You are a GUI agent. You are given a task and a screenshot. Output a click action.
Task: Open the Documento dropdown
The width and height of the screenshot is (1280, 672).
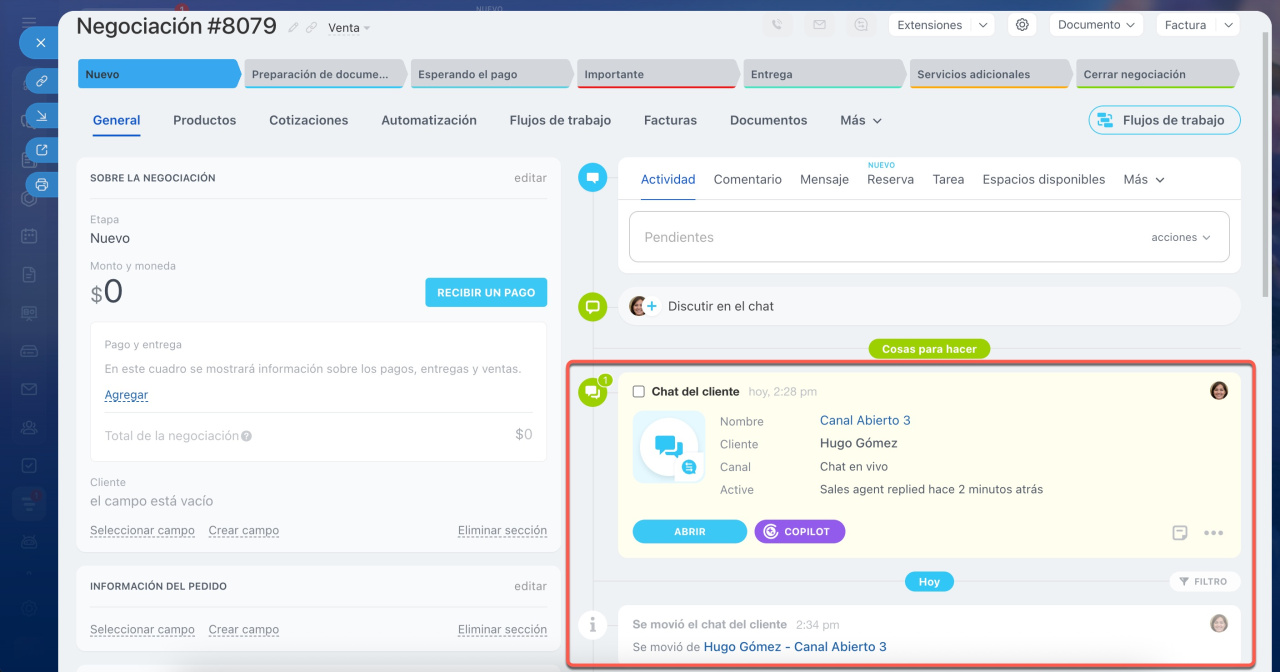point(1096,25)
